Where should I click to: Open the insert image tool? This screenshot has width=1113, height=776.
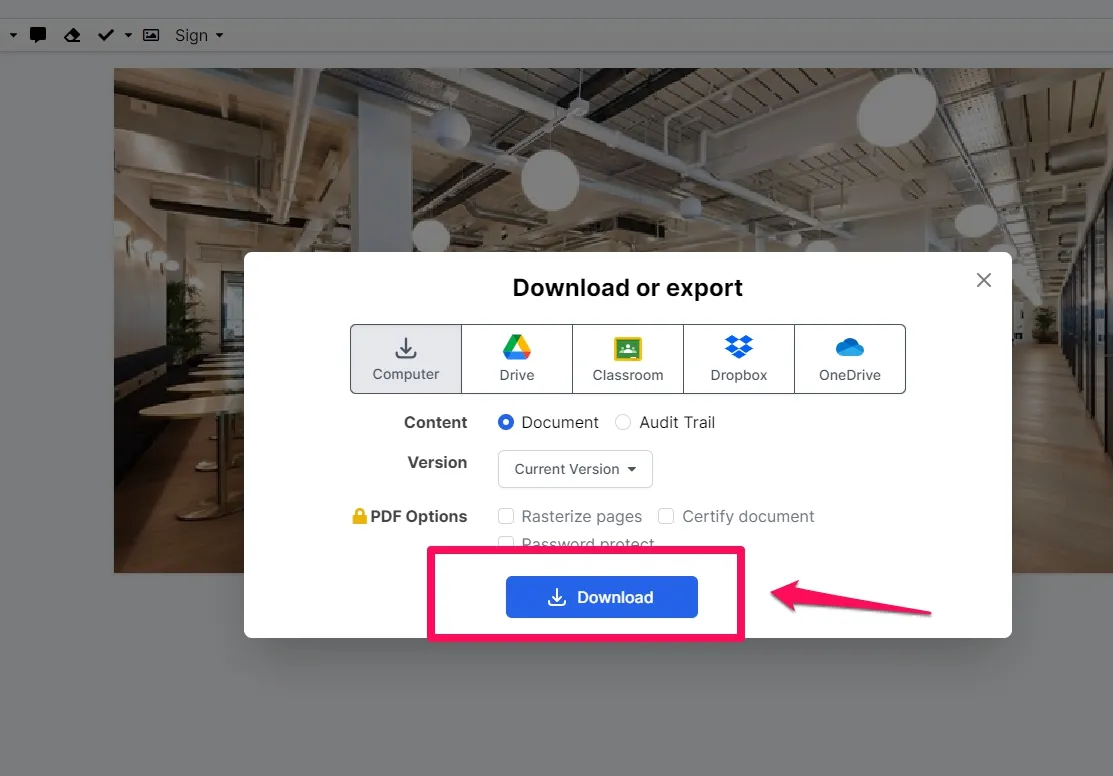(x=151, y=35)
